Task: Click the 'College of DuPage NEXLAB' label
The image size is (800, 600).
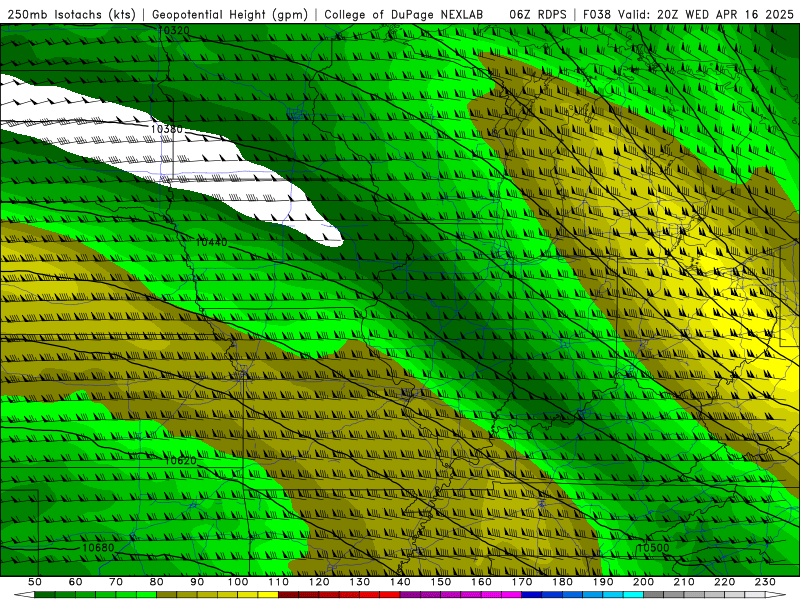Action: pyautogui.click(x=404, y=15)
